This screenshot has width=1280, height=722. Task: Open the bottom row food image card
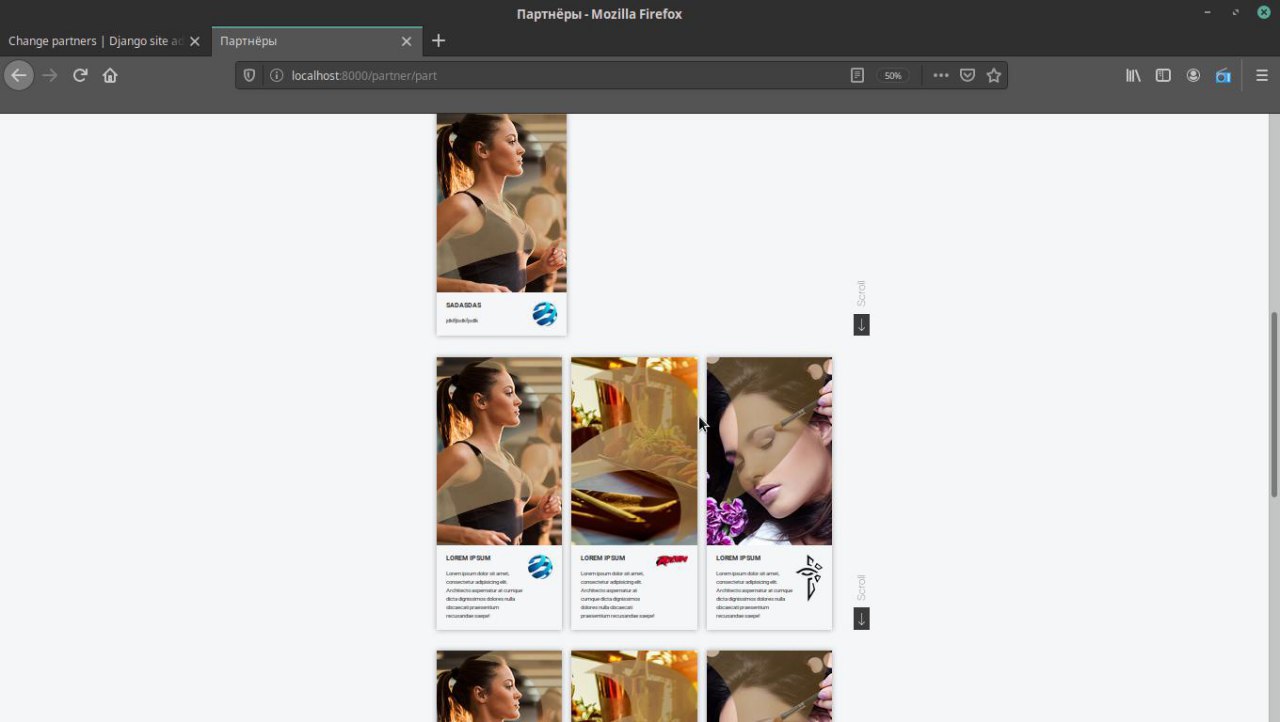click(634, 686)
